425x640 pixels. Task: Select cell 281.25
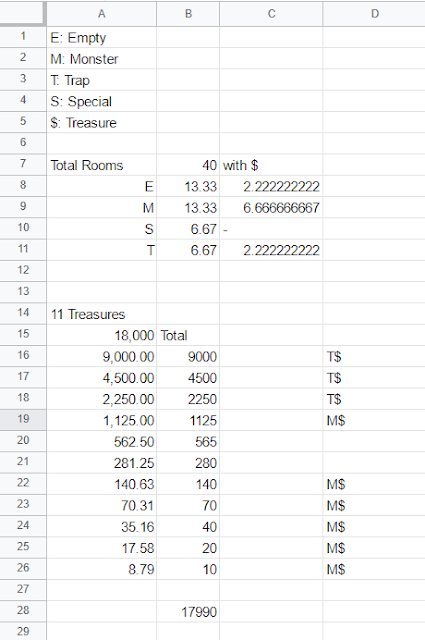click(102, 462)
